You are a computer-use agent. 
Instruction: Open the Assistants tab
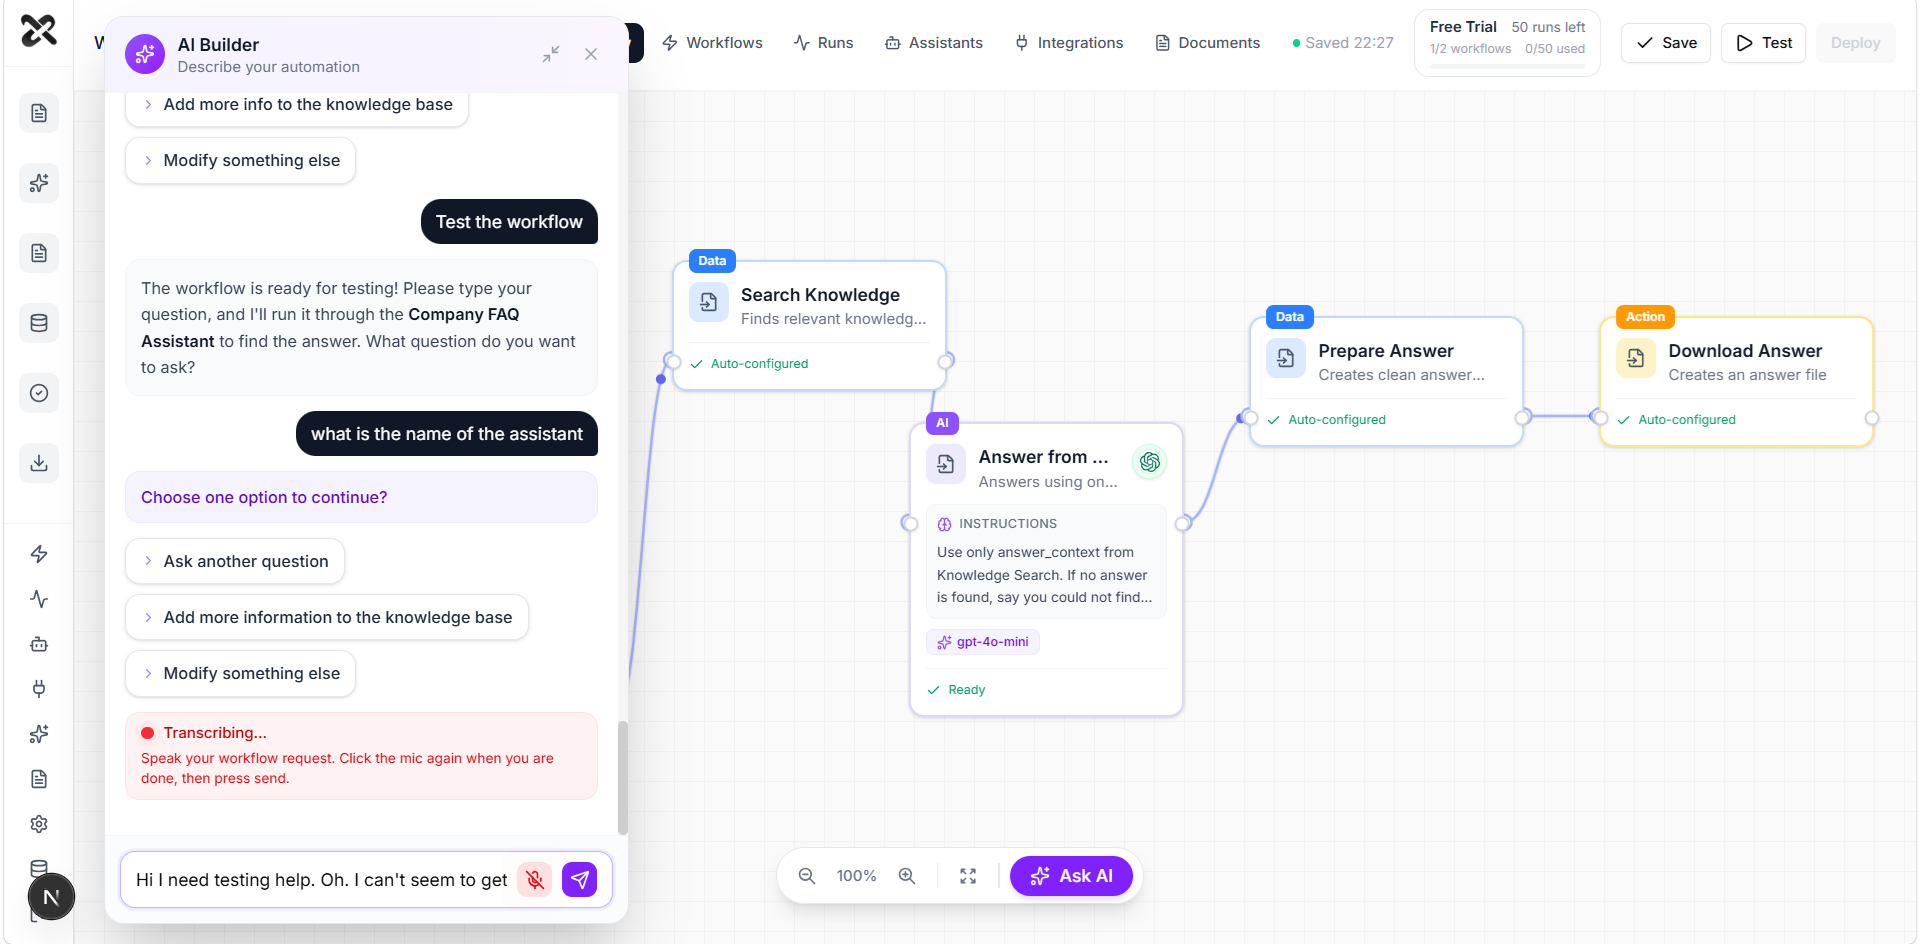click(934, 43)
